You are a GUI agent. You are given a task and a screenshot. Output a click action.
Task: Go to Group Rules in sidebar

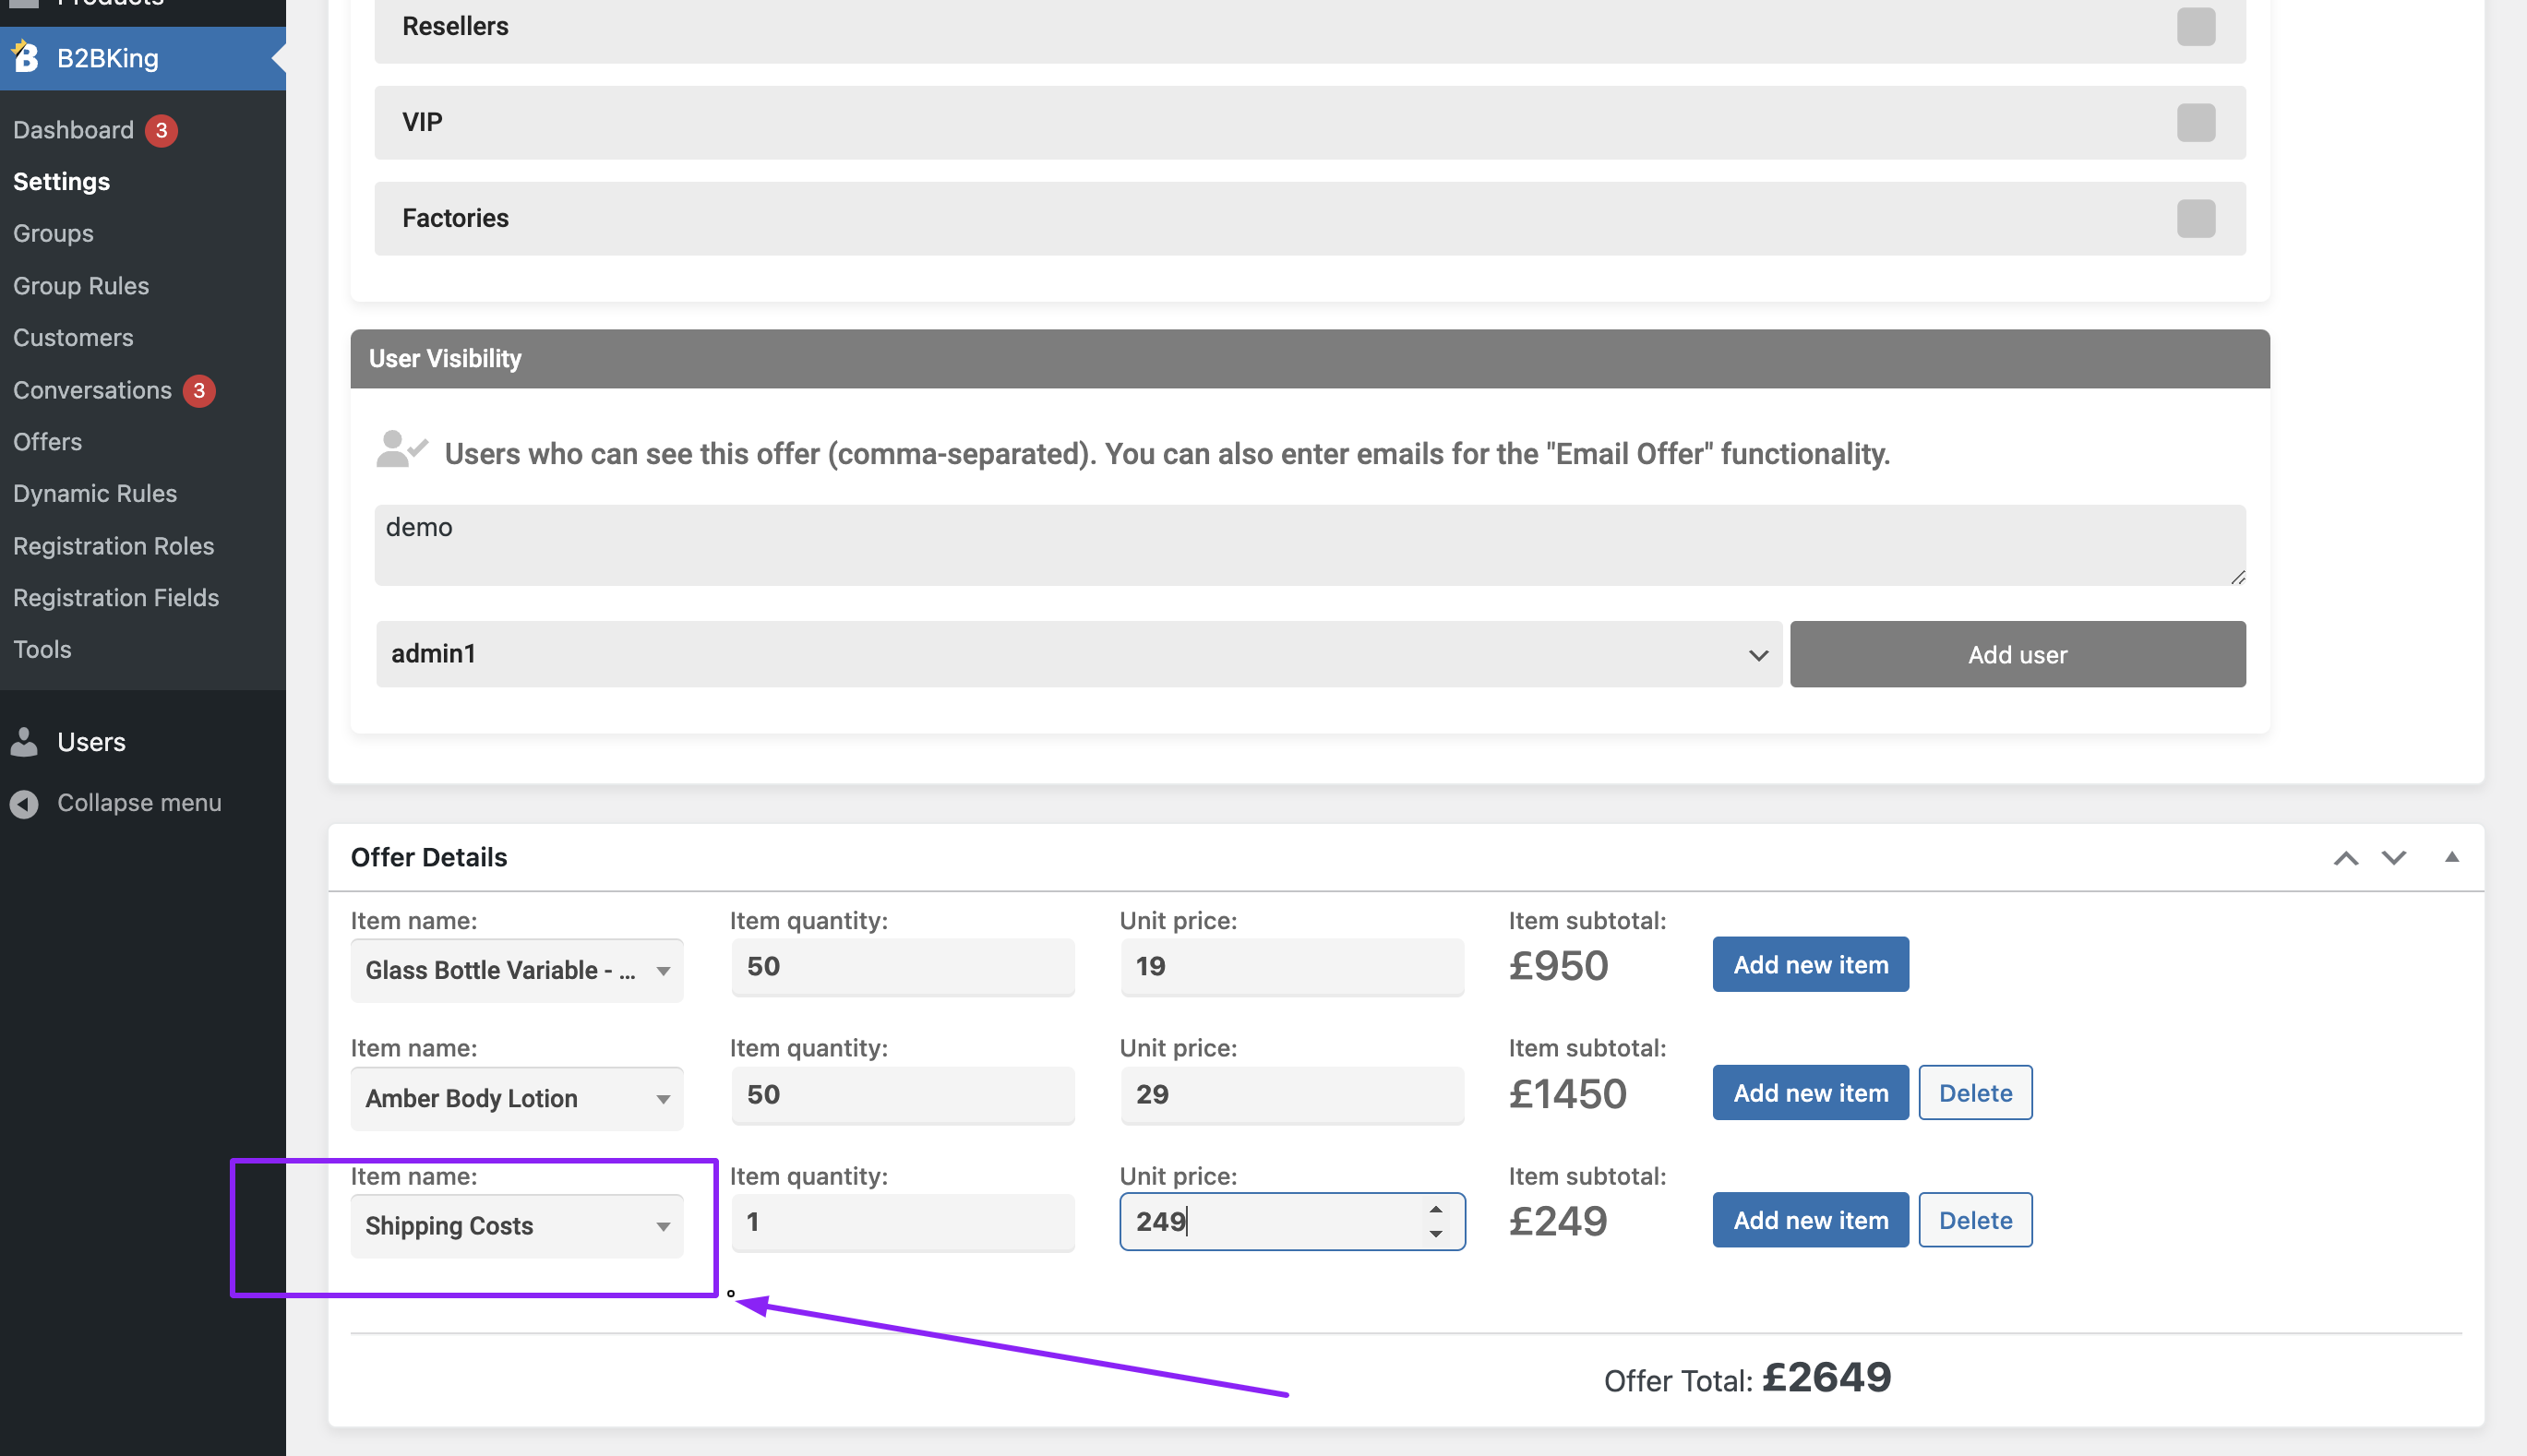coord(81,286)
